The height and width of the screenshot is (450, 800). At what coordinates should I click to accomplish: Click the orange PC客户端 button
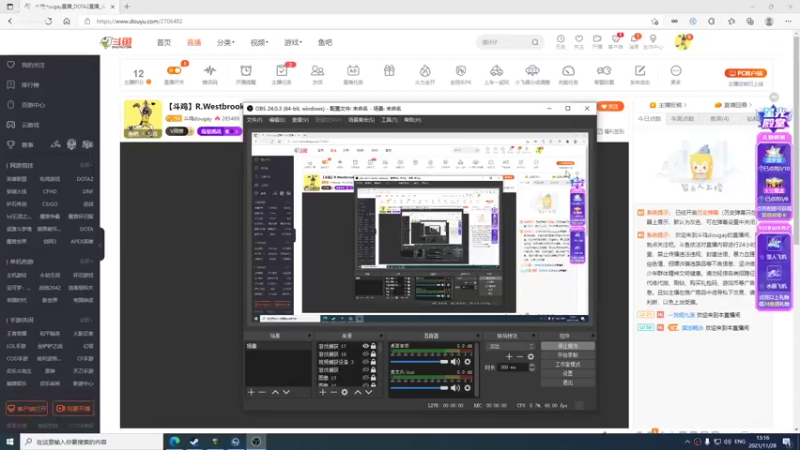point(745,73)
